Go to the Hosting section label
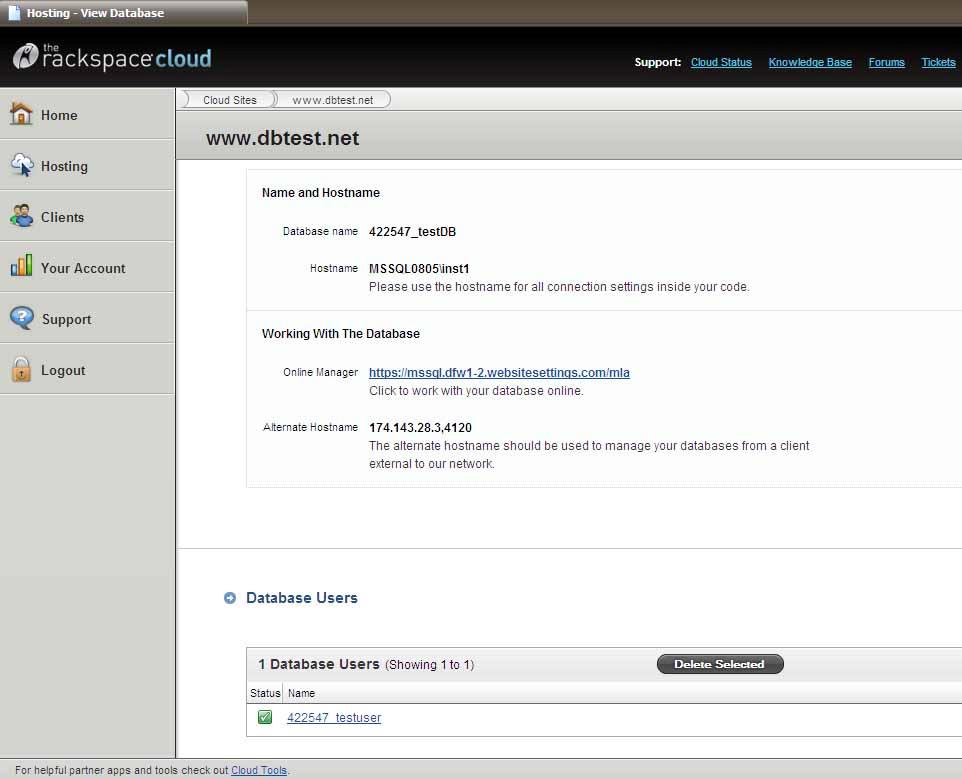 point(64,166)
